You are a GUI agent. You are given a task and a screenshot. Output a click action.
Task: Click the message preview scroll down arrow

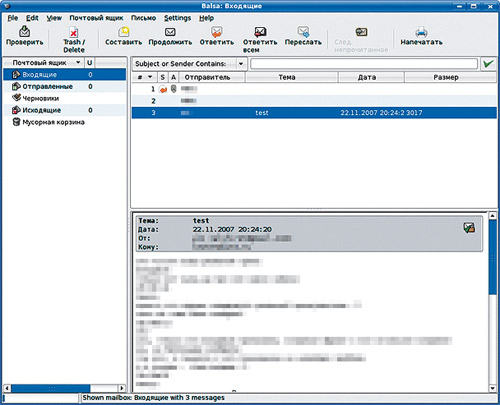pos(493,388)
